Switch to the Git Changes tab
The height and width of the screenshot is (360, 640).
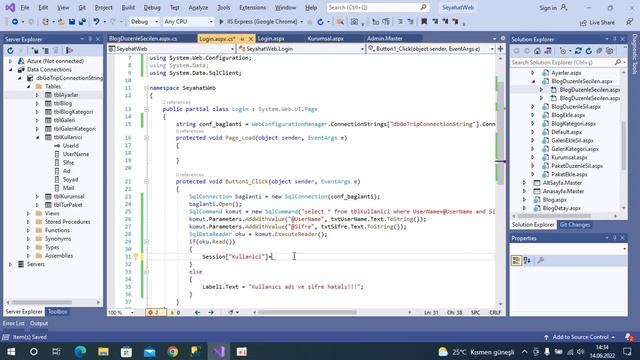click(575, 225)
